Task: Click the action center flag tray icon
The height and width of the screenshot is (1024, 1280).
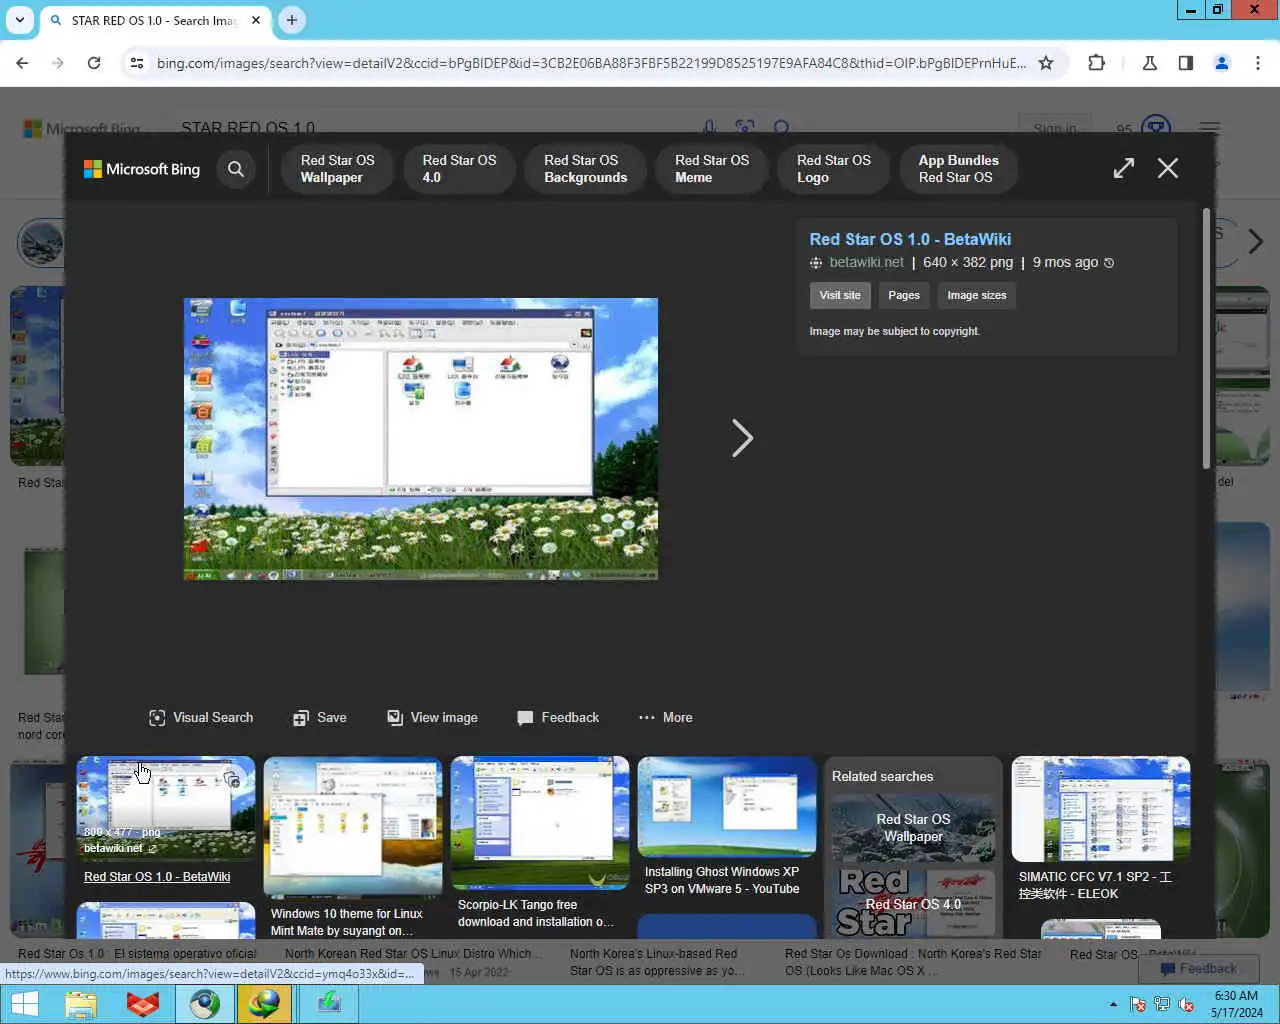Action: tap(1138, 1004)
